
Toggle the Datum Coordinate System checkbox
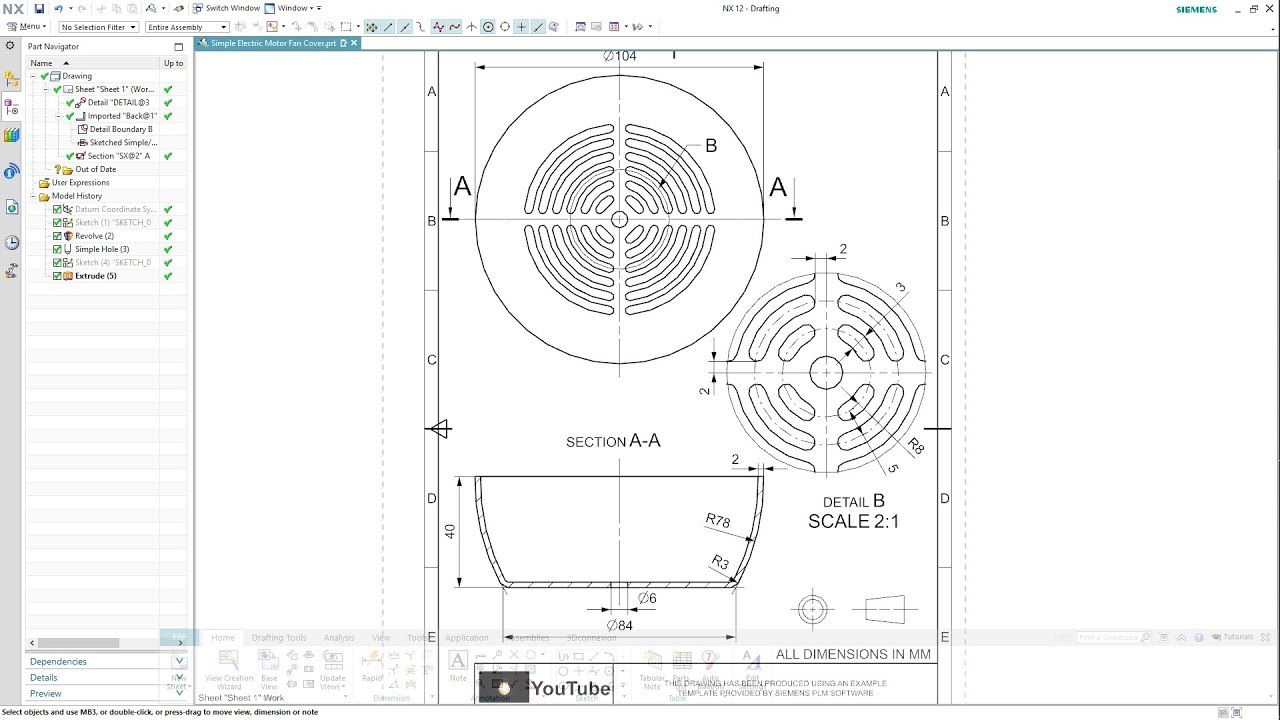click(57, 210)
